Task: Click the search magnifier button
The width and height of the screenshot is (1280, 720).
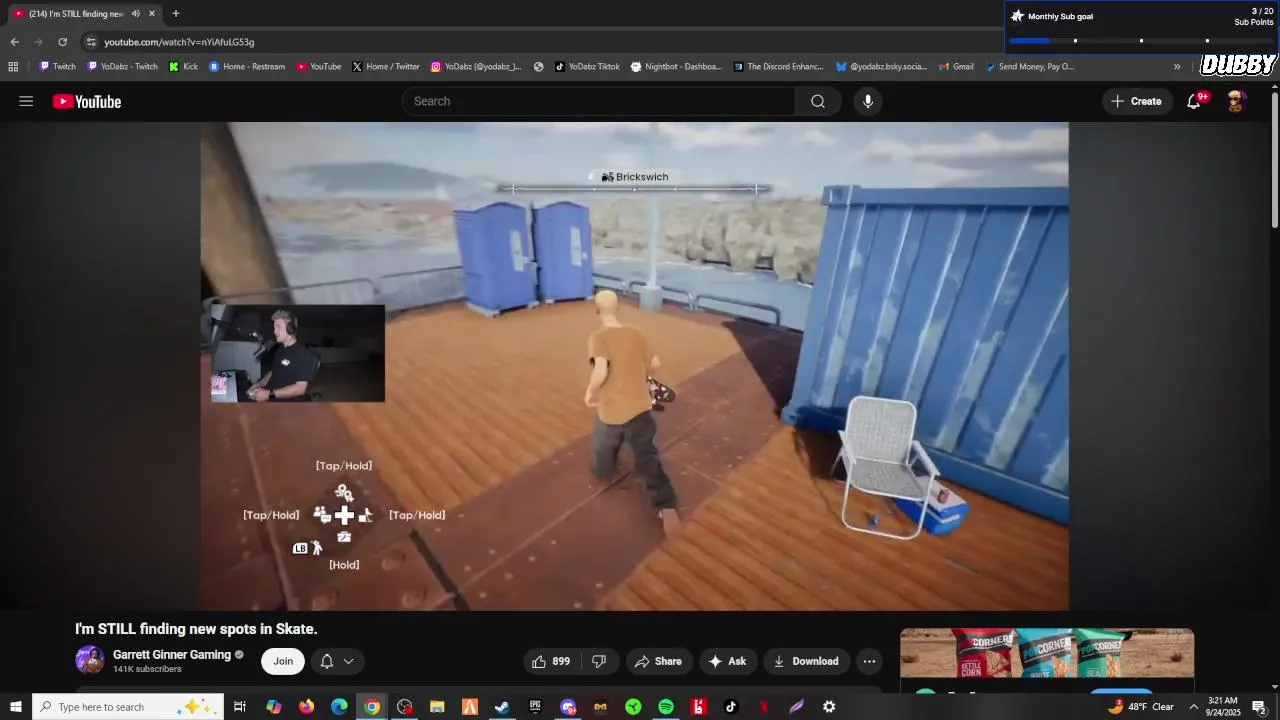Action: [x=818, y=101]
